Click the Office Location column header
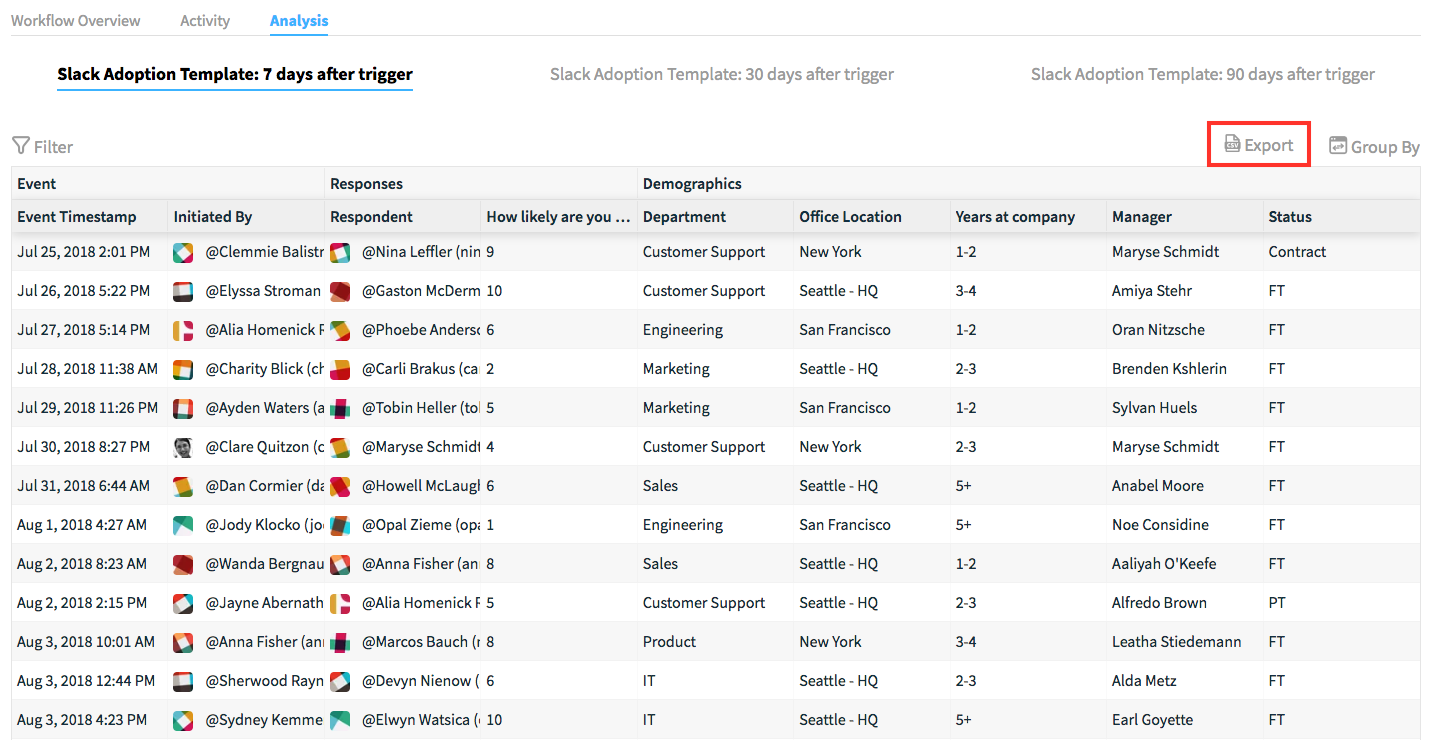1432x740 pixels. (x=850, y=216)
